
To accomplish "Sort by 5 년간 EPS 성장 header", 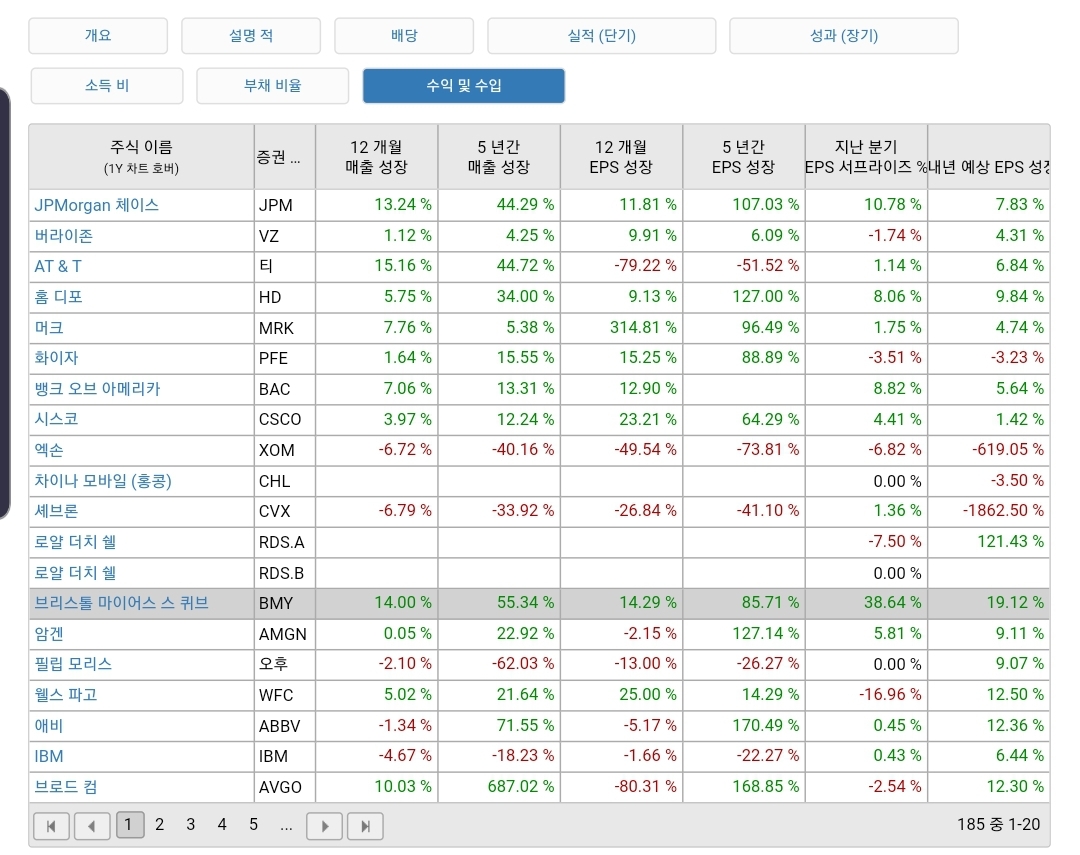I will coord(743,156).
